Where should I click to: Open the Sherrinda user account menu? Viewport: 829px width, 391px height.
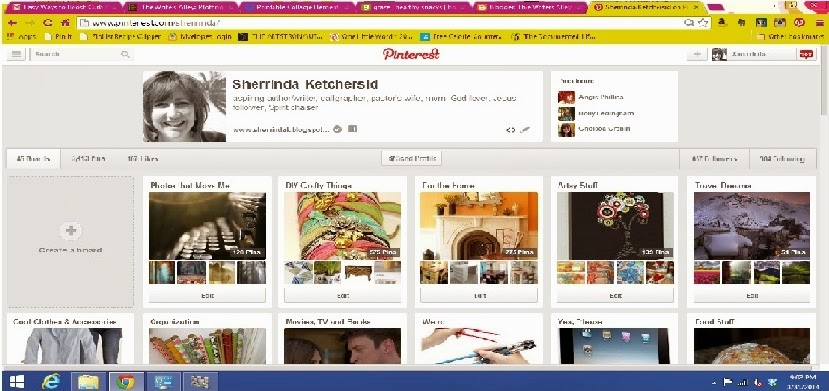753,54
